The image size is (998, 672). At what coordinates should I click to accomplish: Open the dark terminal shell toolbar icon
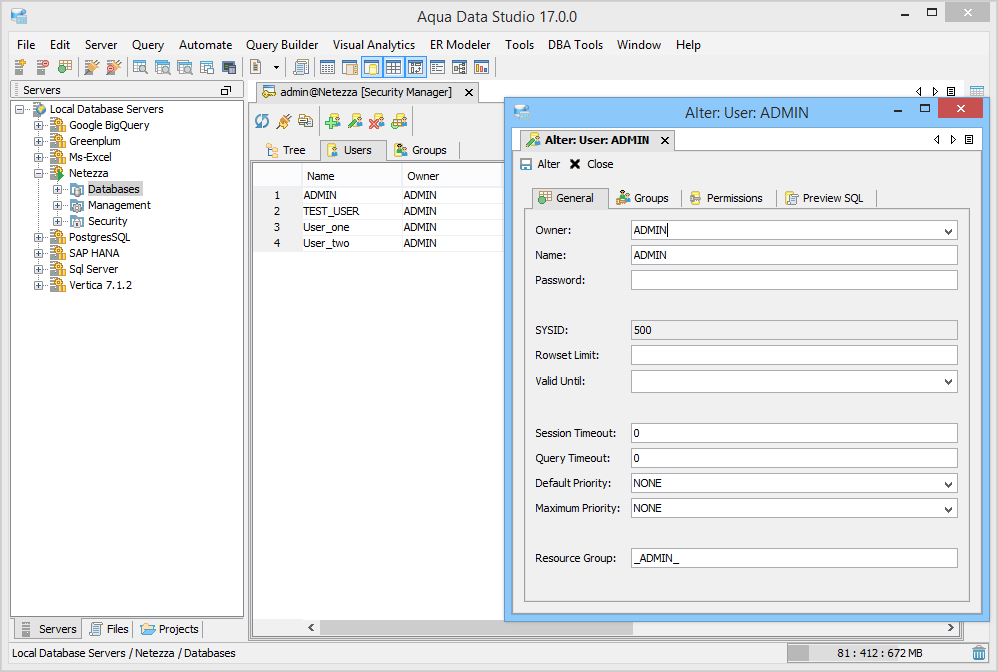point(228,67)
